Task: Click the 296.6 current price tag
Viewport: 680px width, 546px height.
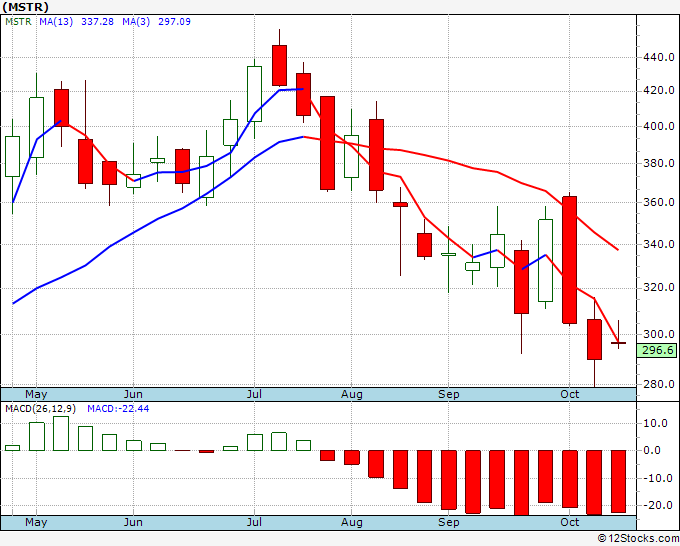Action: coord(658,350)
